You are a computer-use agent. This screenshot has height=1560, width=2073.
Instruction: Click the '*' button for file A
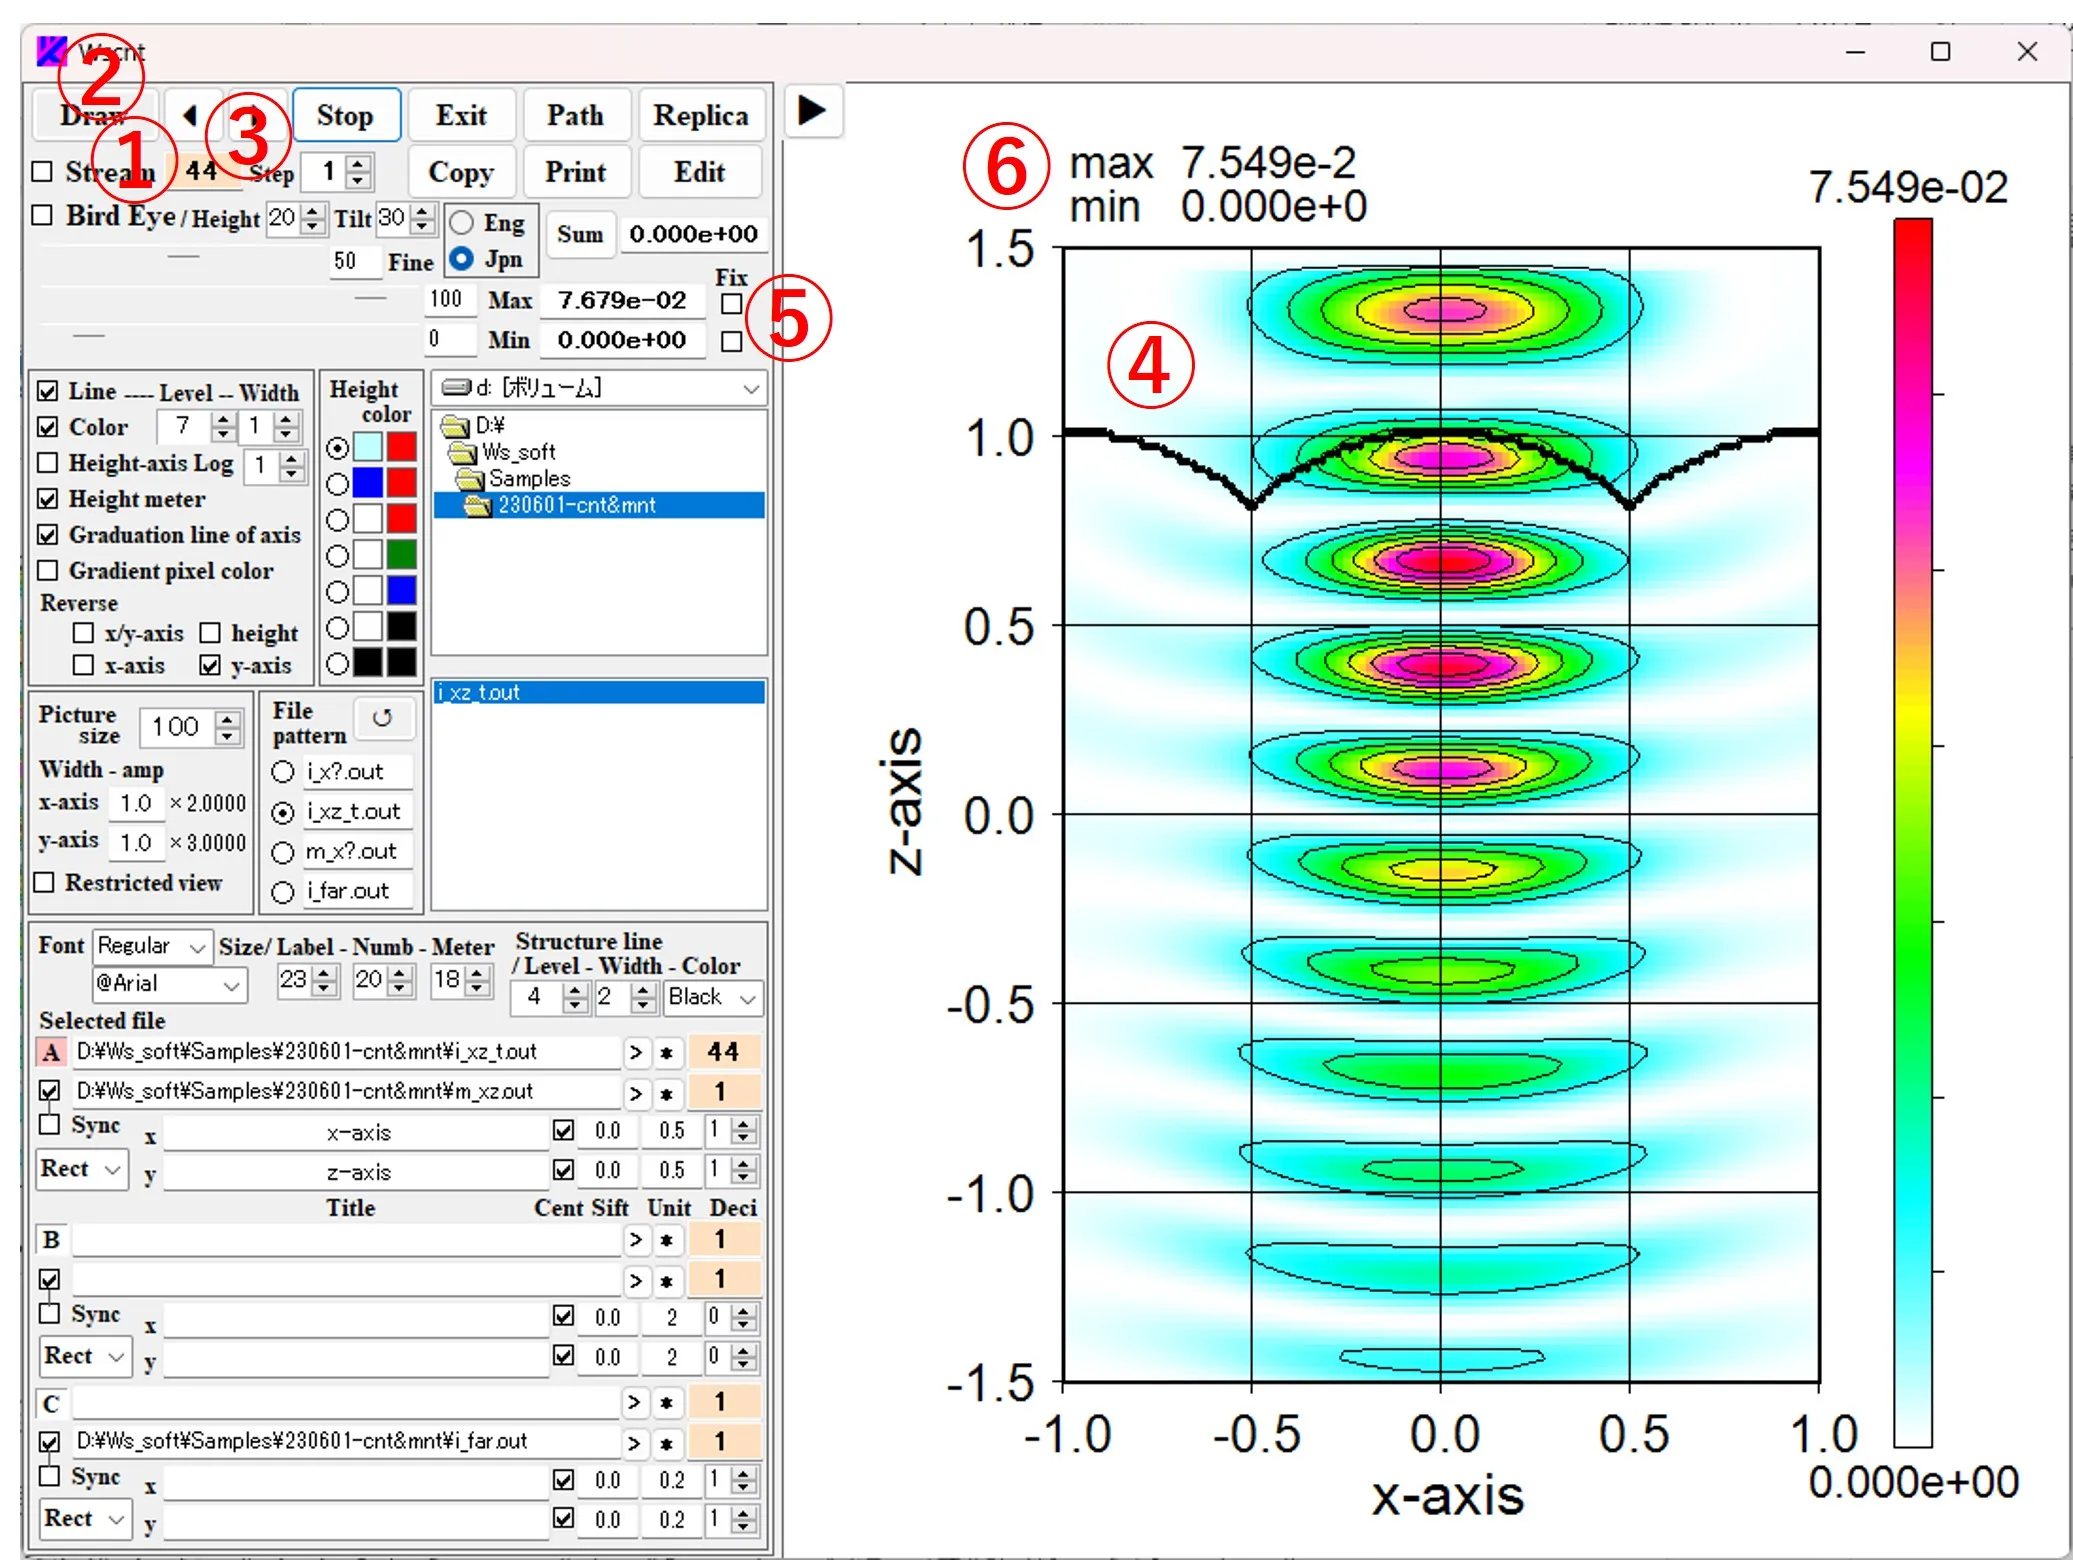click(x=666, y=1052)
